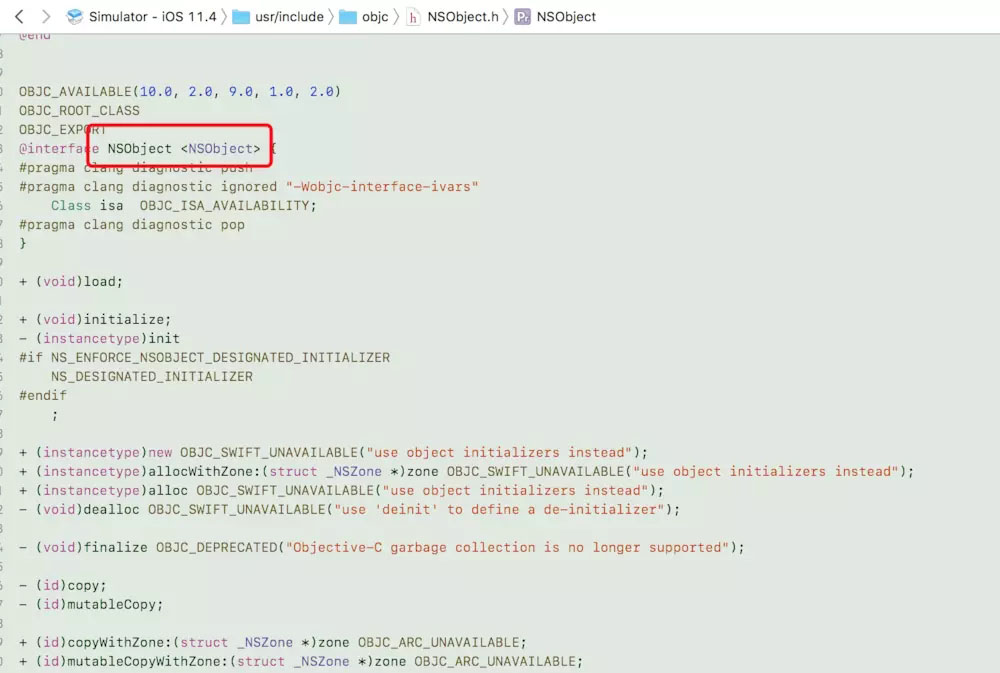The height and width of the screenshot is (673, 1000).
Task: Click the @interface keyword
Action: [59, 149]
